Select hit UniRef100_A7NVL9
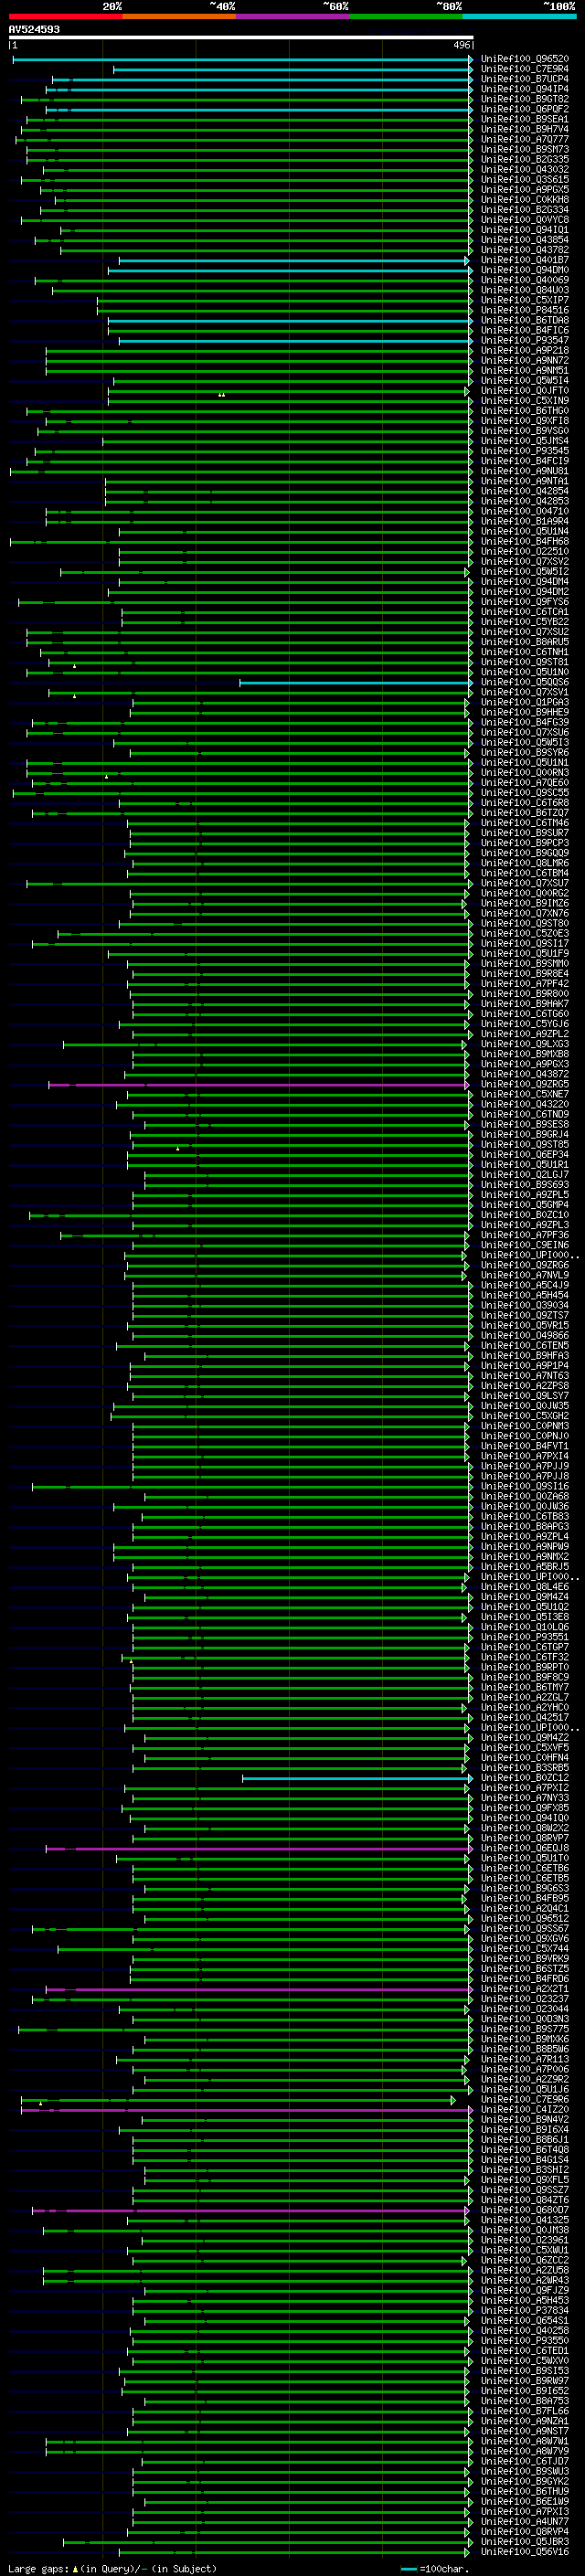This screenshot has height=2576, width=585. point(524,1276)
